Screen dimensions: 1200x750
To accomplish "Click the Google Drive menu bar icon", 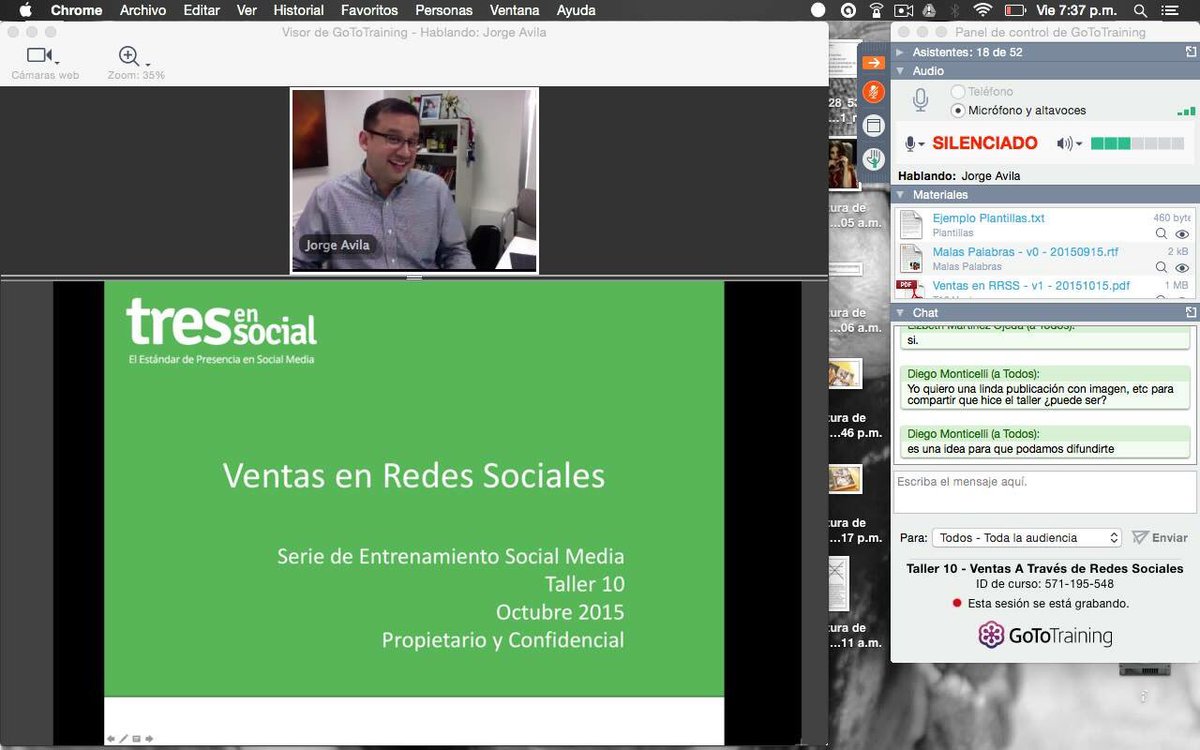I will click(930, 10).
